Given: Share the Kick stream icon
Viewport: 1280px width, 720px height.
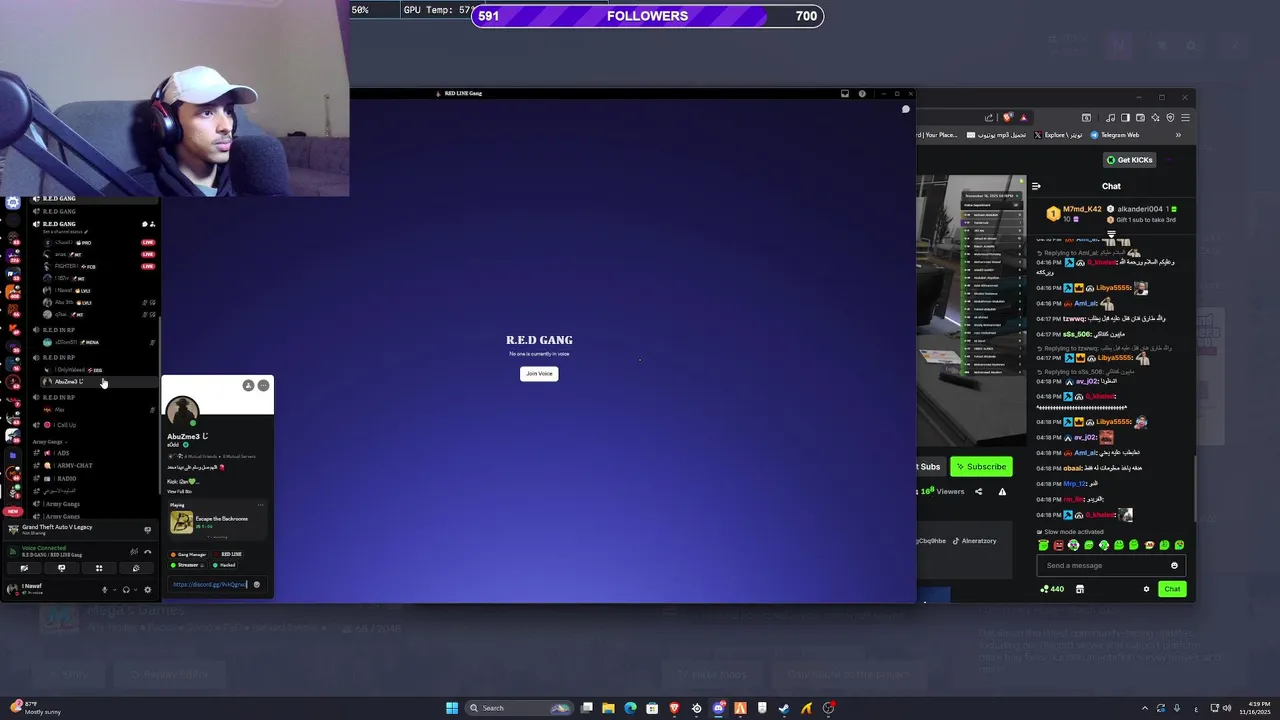Looking at the screenshot, I should (978, 491).
